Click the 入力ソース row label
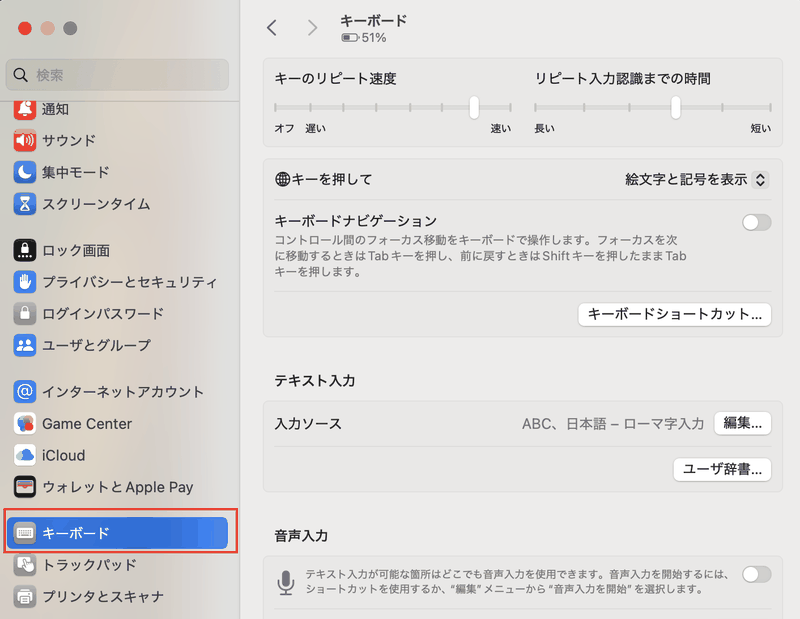Screen dimensions: 800x619 tap(308, 424)
